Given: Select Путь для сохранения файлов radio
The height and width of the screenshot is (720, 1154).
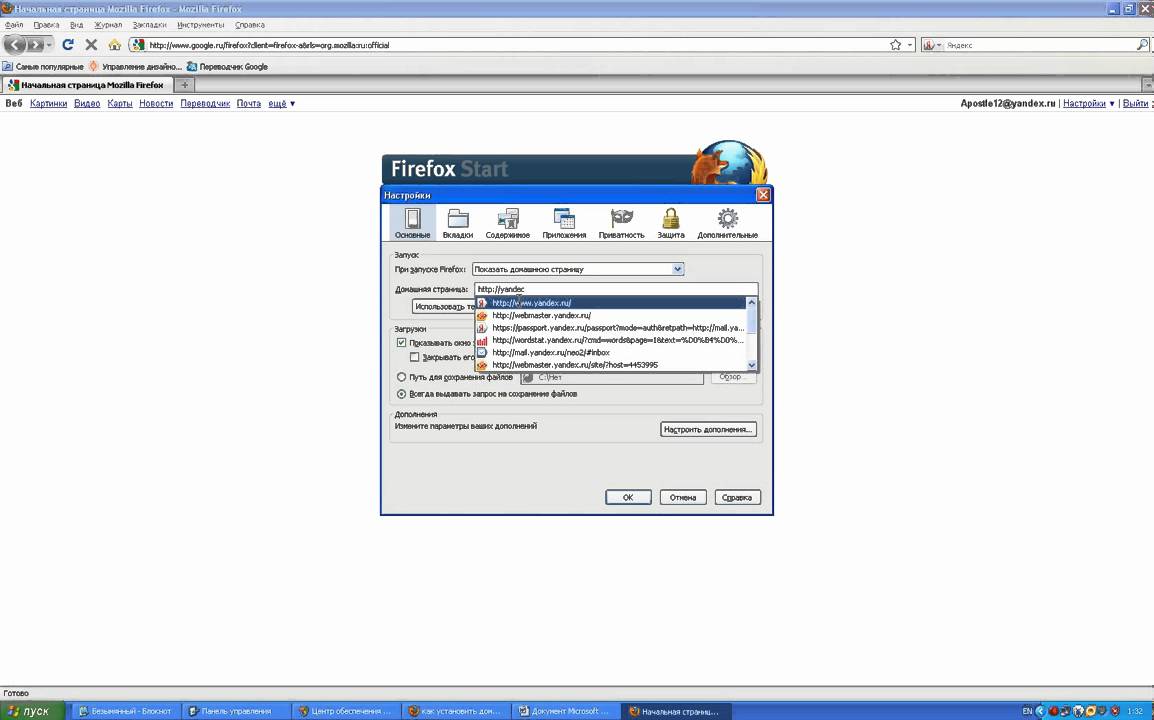Looking at the screenshot, I should click(x=402, y=377).
